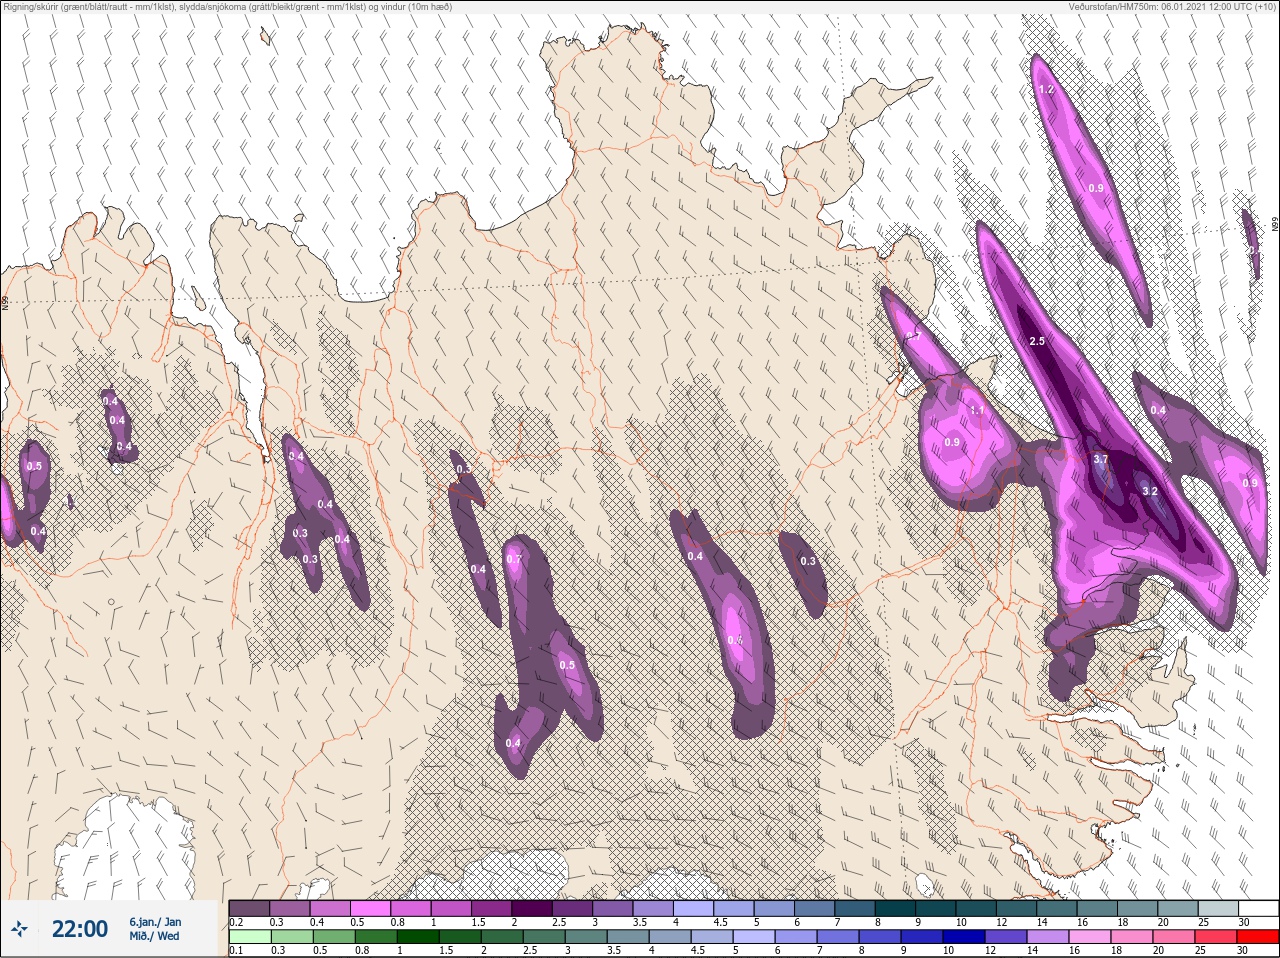Click the 3.7 precipitation value on map
This screenshot has height=958, width=1280.
coord(1101,459)
